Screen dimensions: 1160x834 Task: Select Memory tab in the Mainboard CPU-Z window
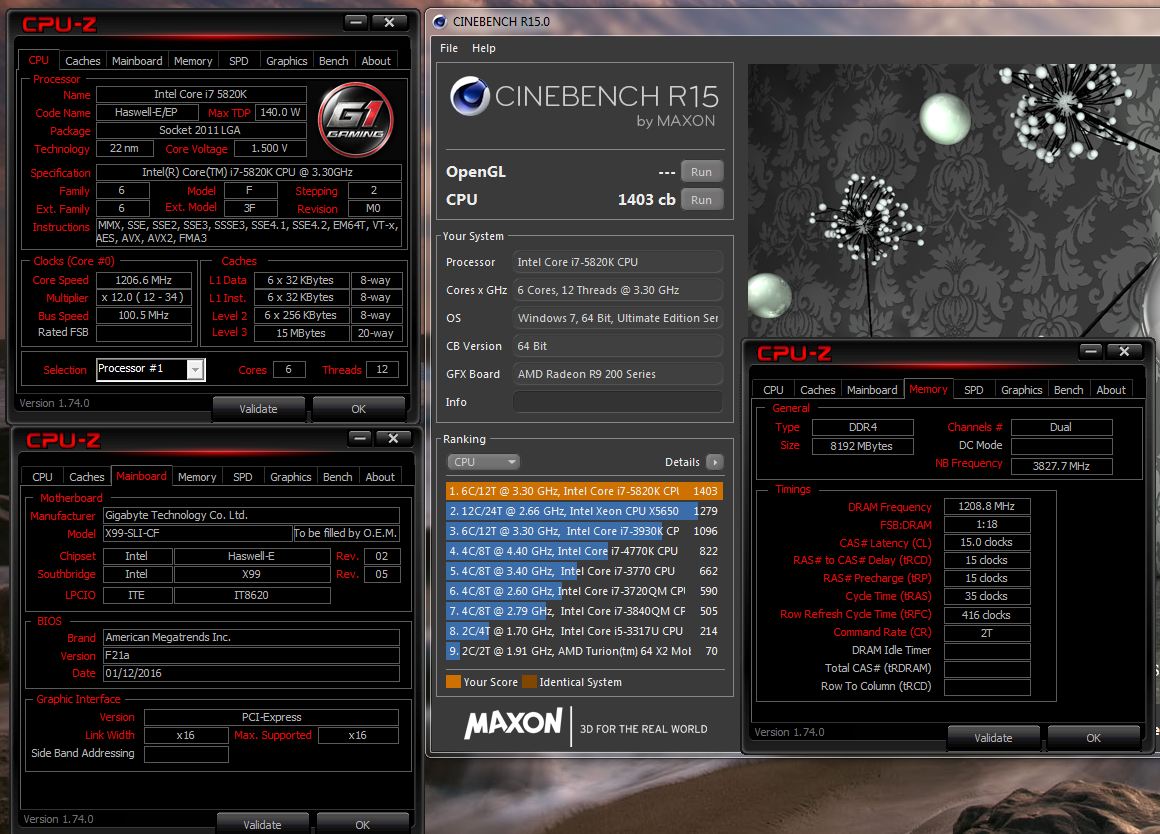[x=197, y=477]
